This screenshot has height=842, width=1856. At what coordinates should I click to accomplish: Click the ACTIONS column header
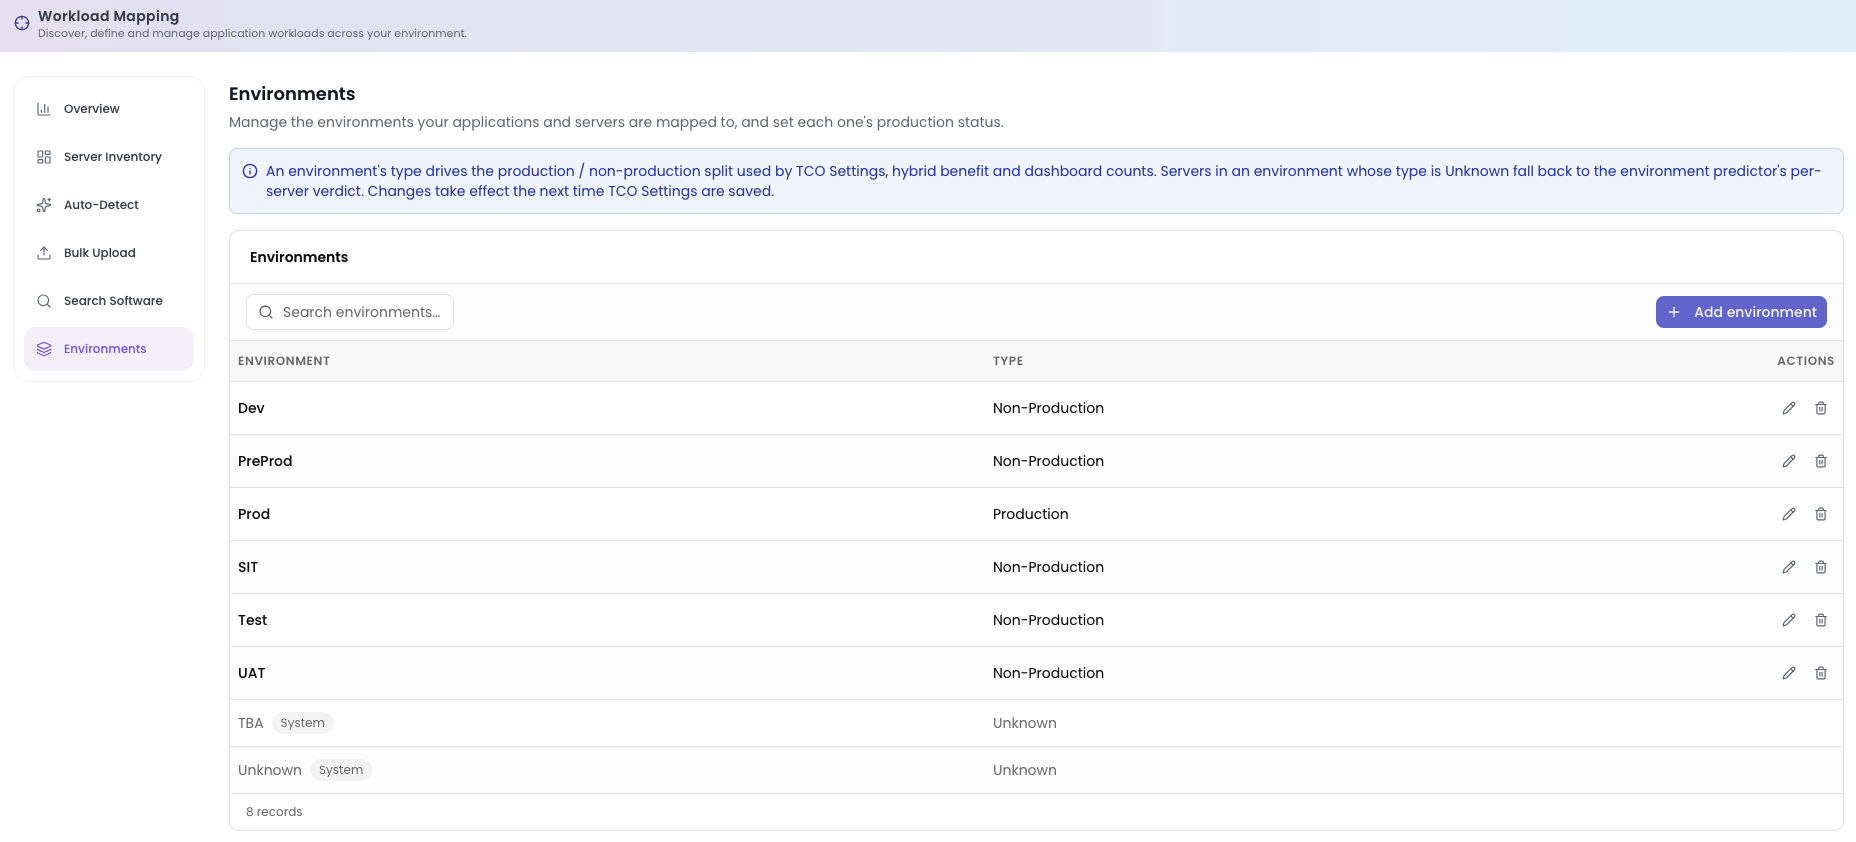pos(1805,361)
